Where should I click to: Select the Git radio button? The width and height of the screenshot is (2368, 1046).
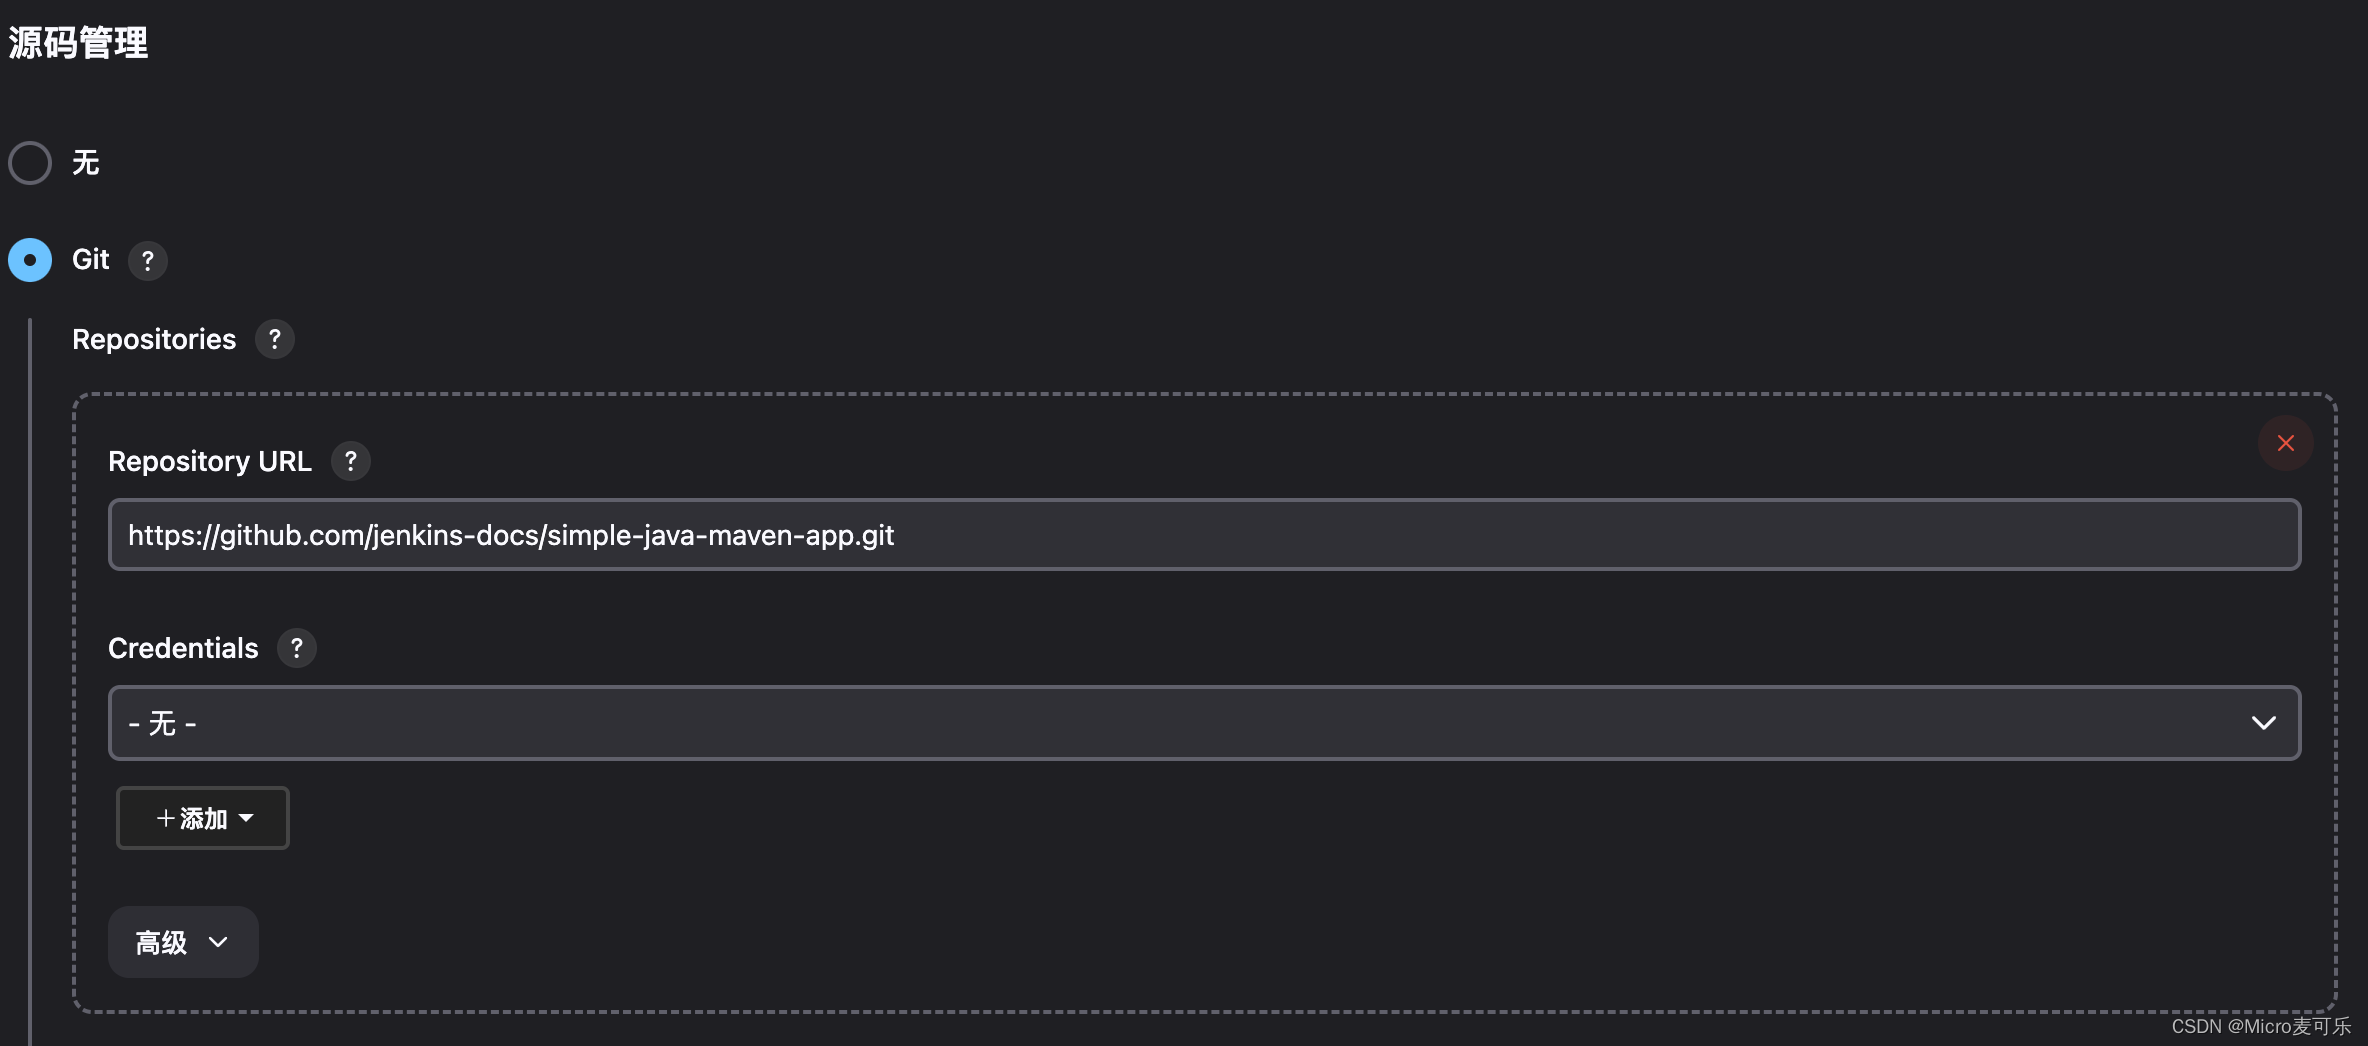[30, 260]
